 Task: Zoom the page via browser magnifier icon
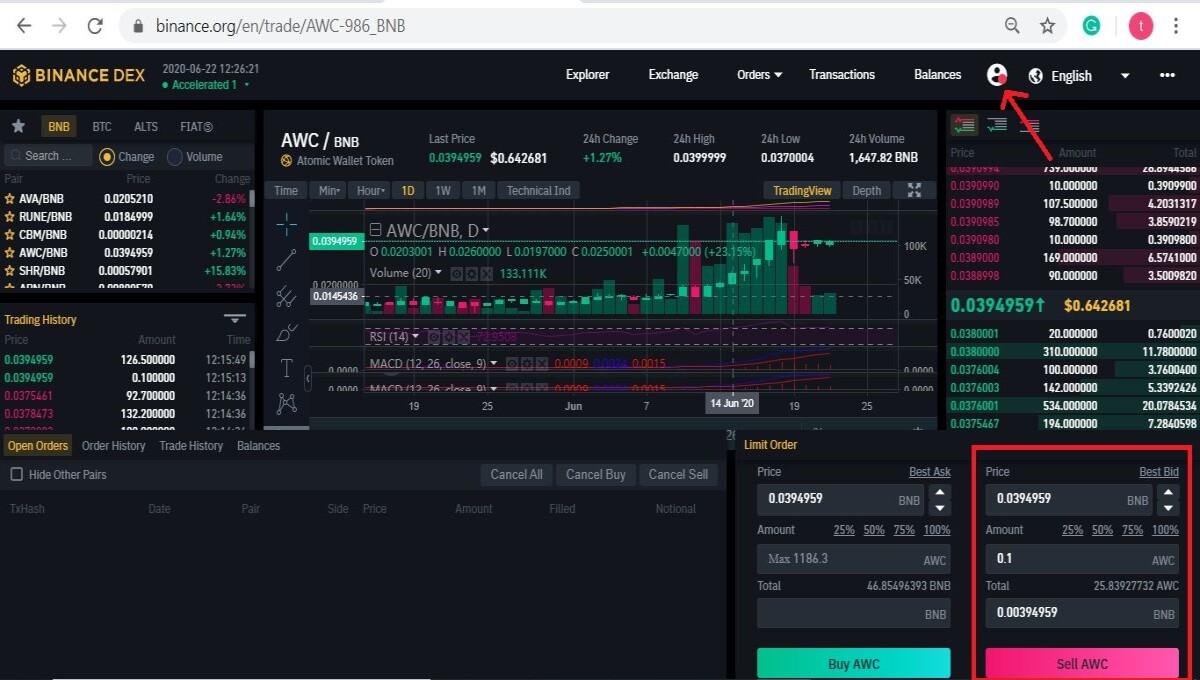(1012, 26)
